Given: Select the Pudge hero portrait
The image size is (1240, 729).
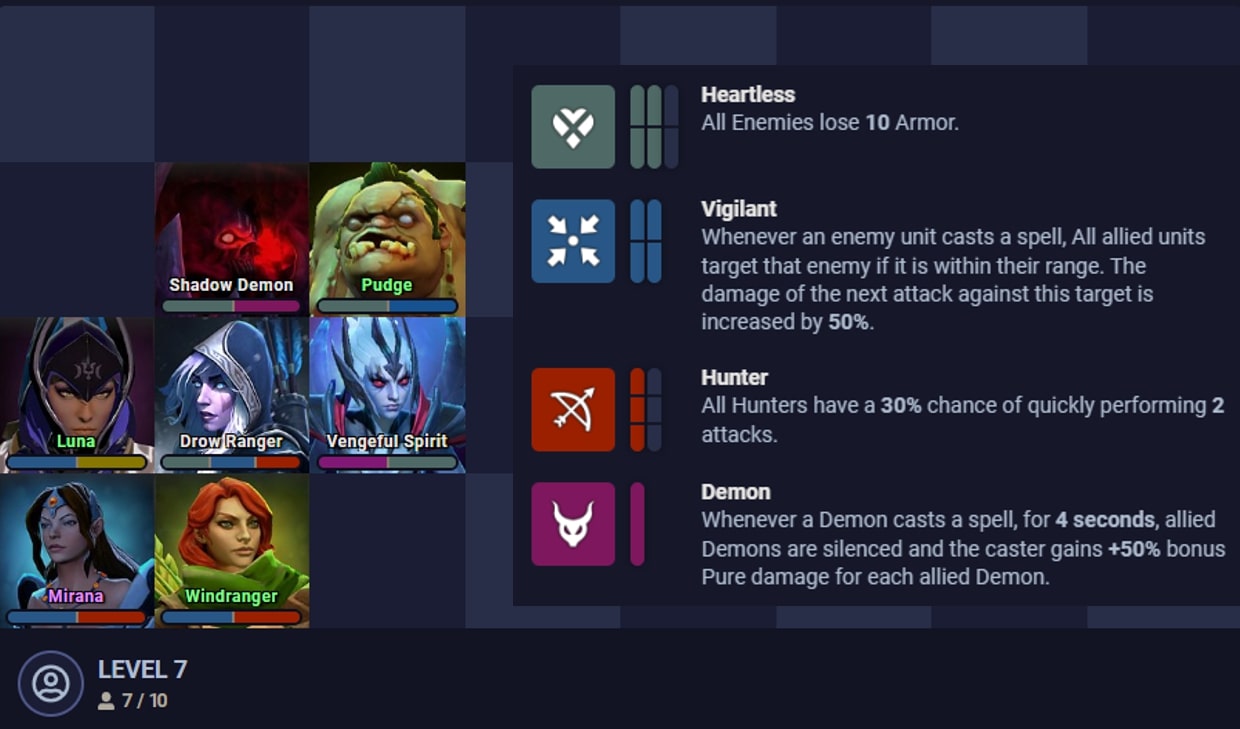Looking at the screenshot, I should 387,240.
